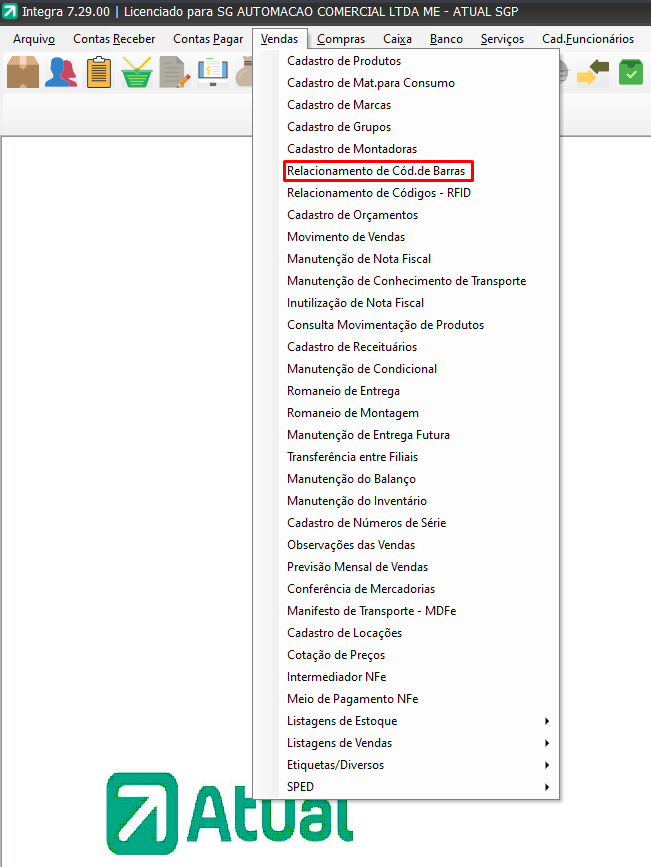651x867 pixels.
Task: Expand the Listagens de Vendas submenu arrow
Action: [x=546, y=743]
